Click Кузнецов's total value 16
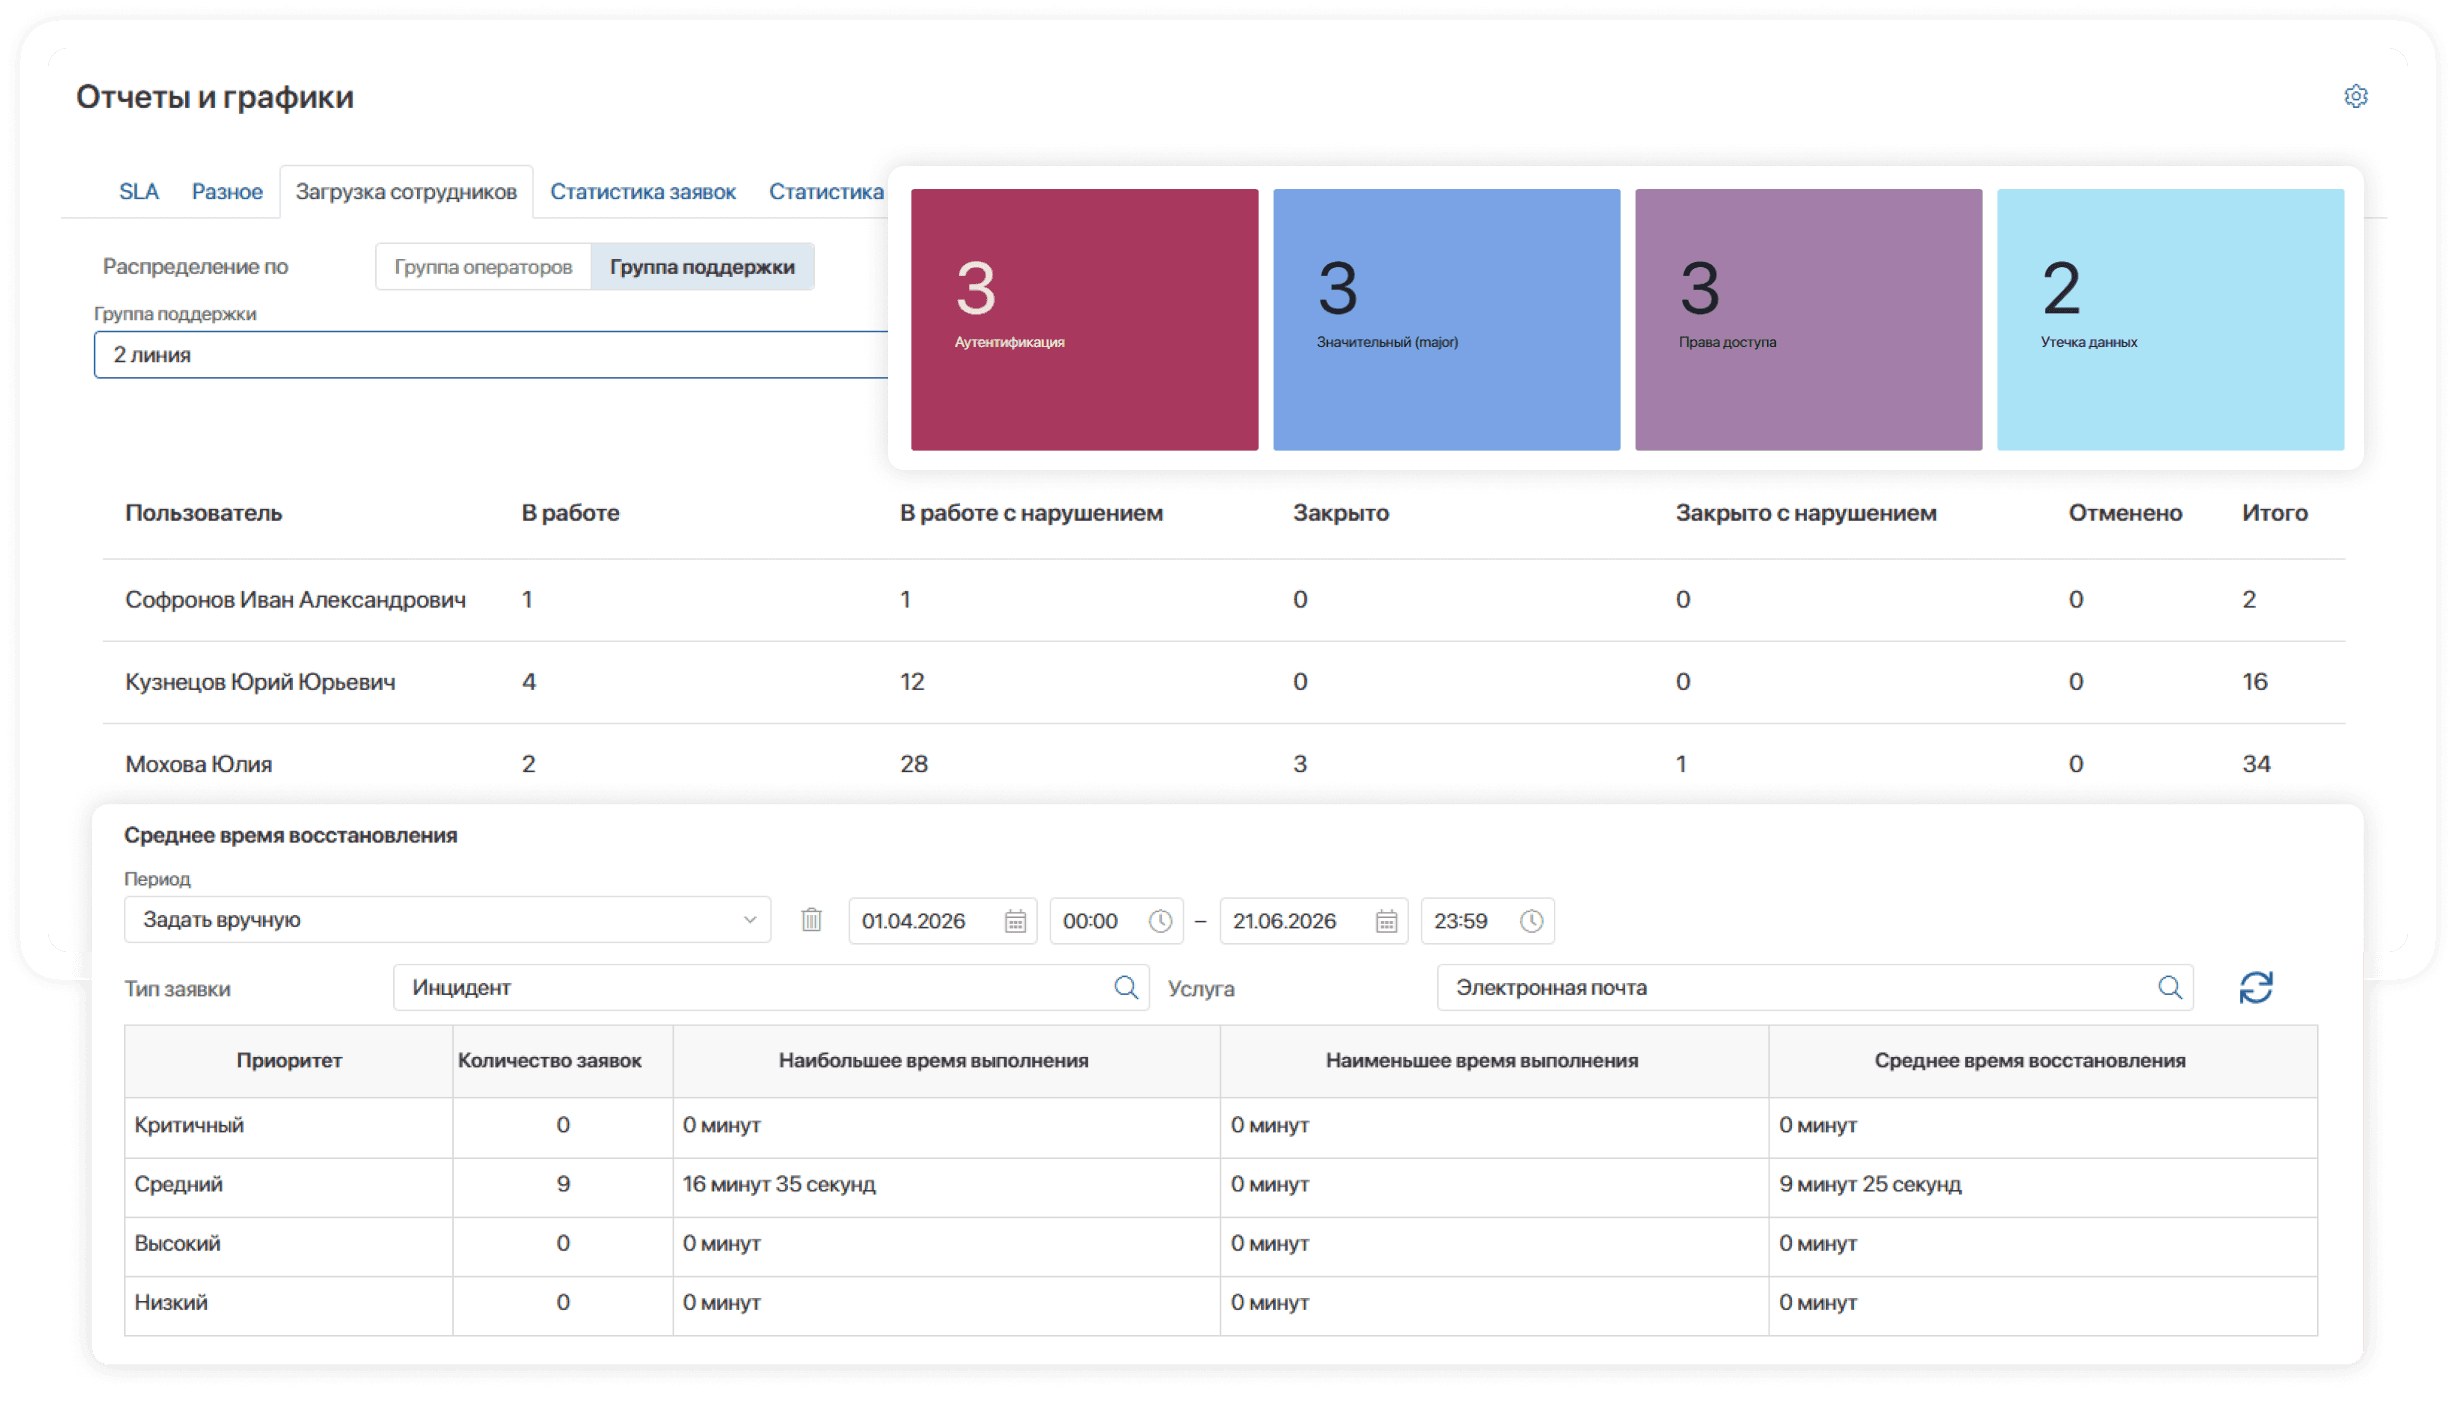This screenshot has height=1410, width=2456. [2254, 682]
